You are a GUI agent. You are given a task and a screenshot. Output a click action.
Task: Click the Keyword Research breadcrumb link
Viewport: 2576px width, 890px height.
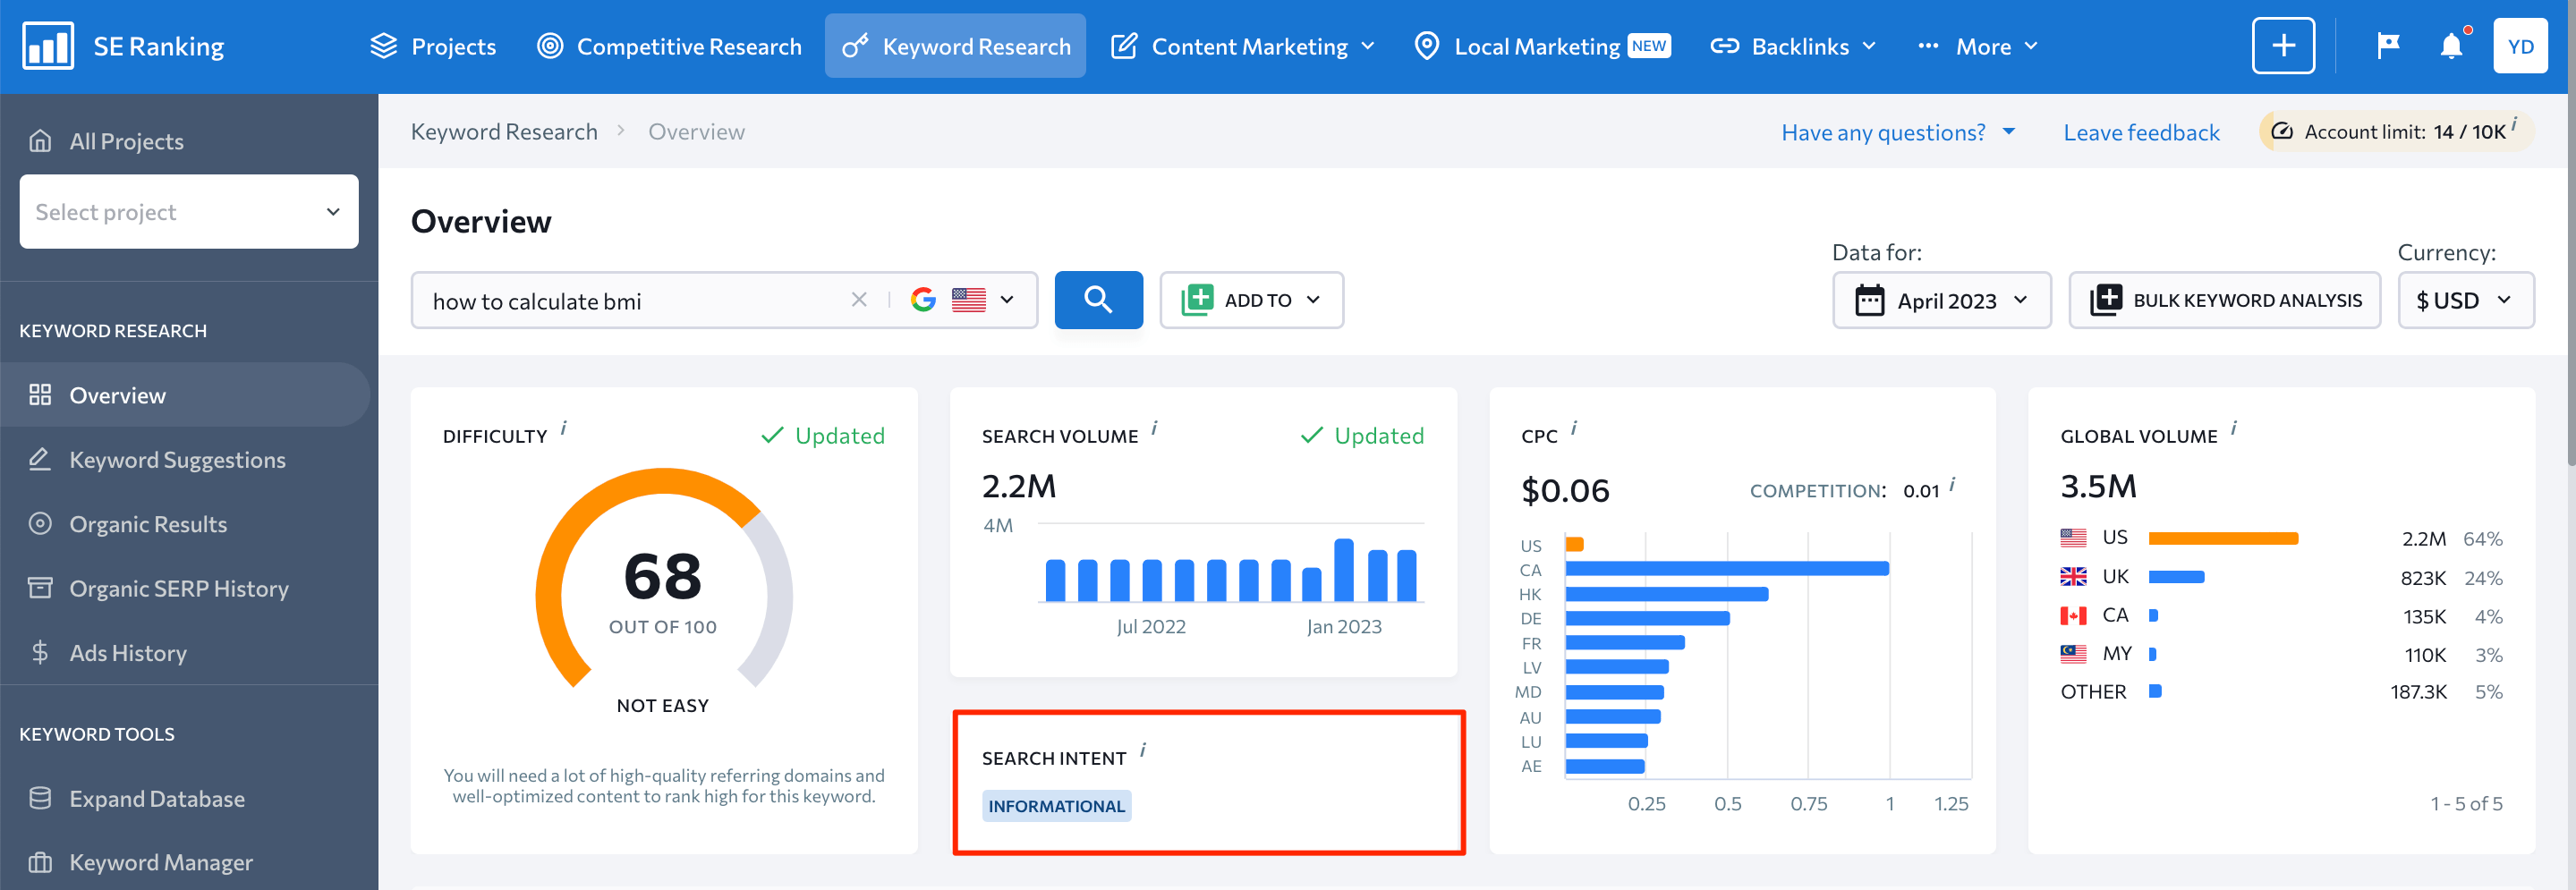point(504,132)
